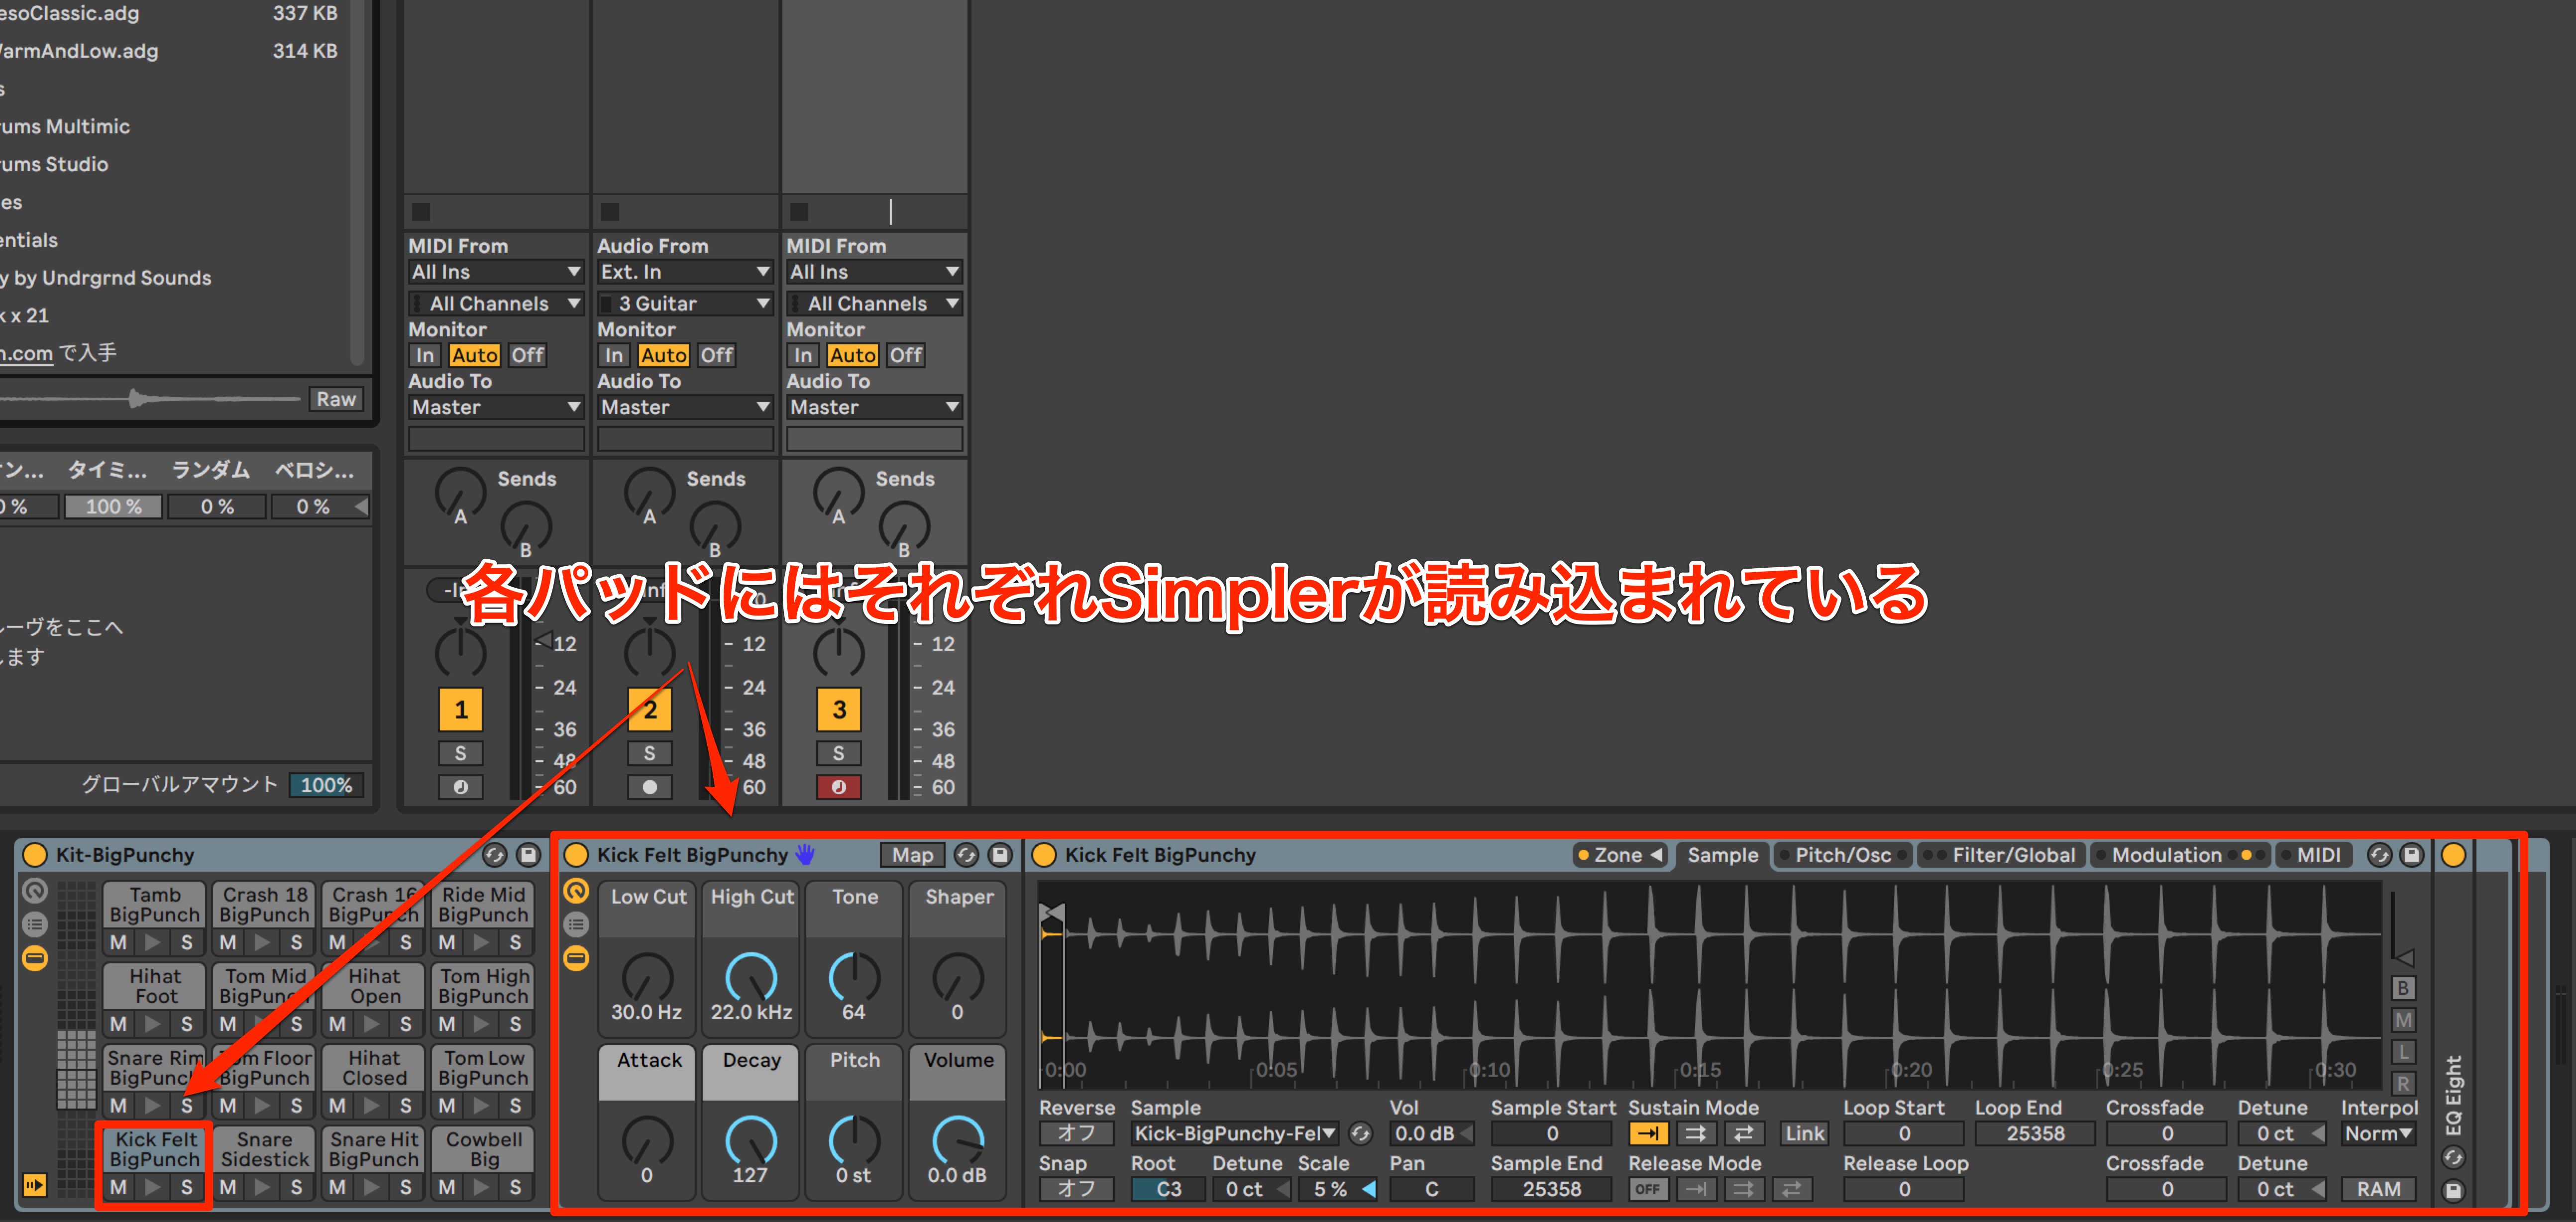Arm track 1 for recording
2576x1222 pixels.
460,787
